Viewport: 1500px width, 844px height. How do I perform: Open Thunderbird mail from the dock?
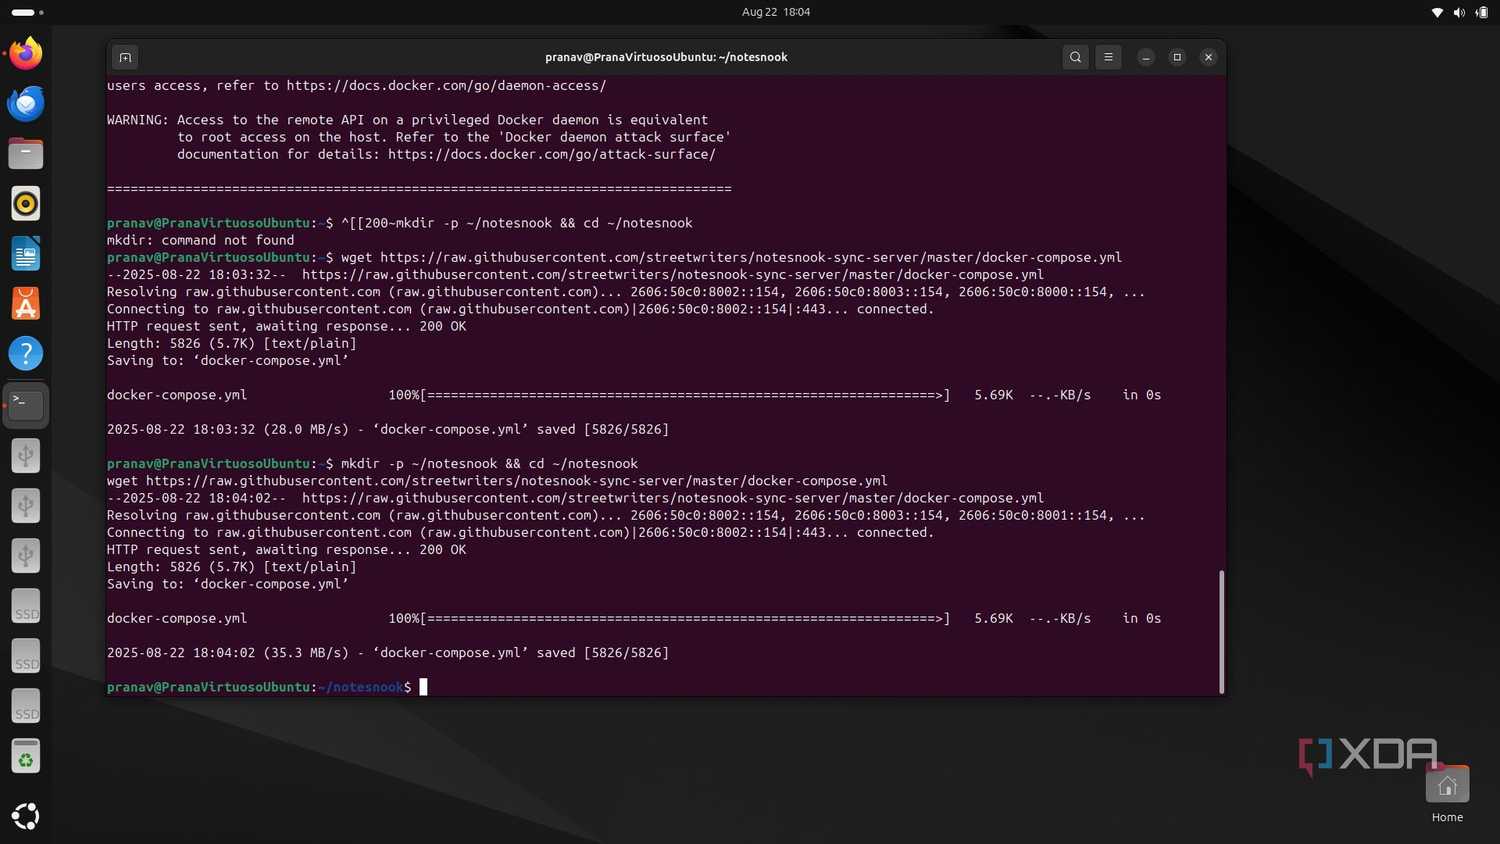coord(26,103)
